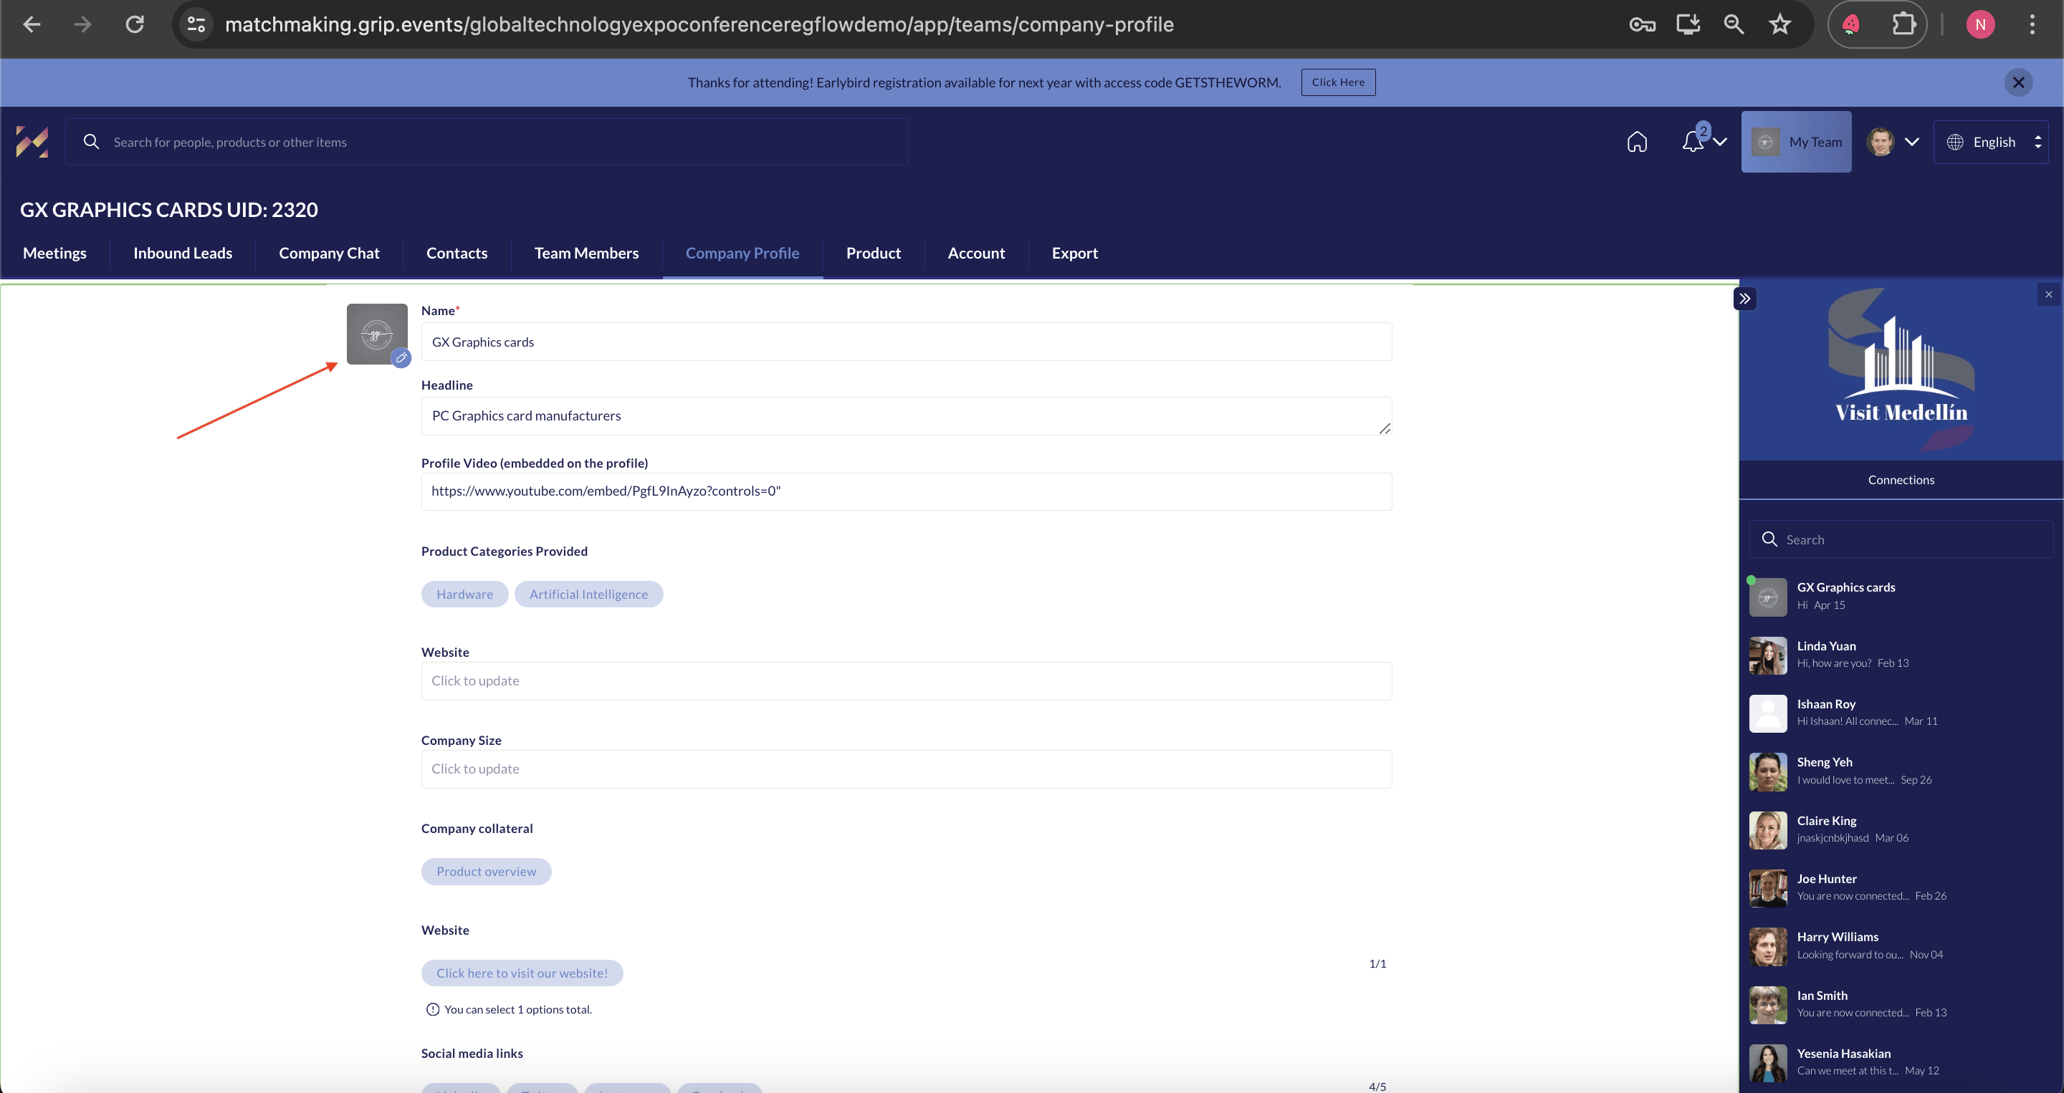Click the Grip logo top left
This screenshot has width=2064, height=1093.
32,142
